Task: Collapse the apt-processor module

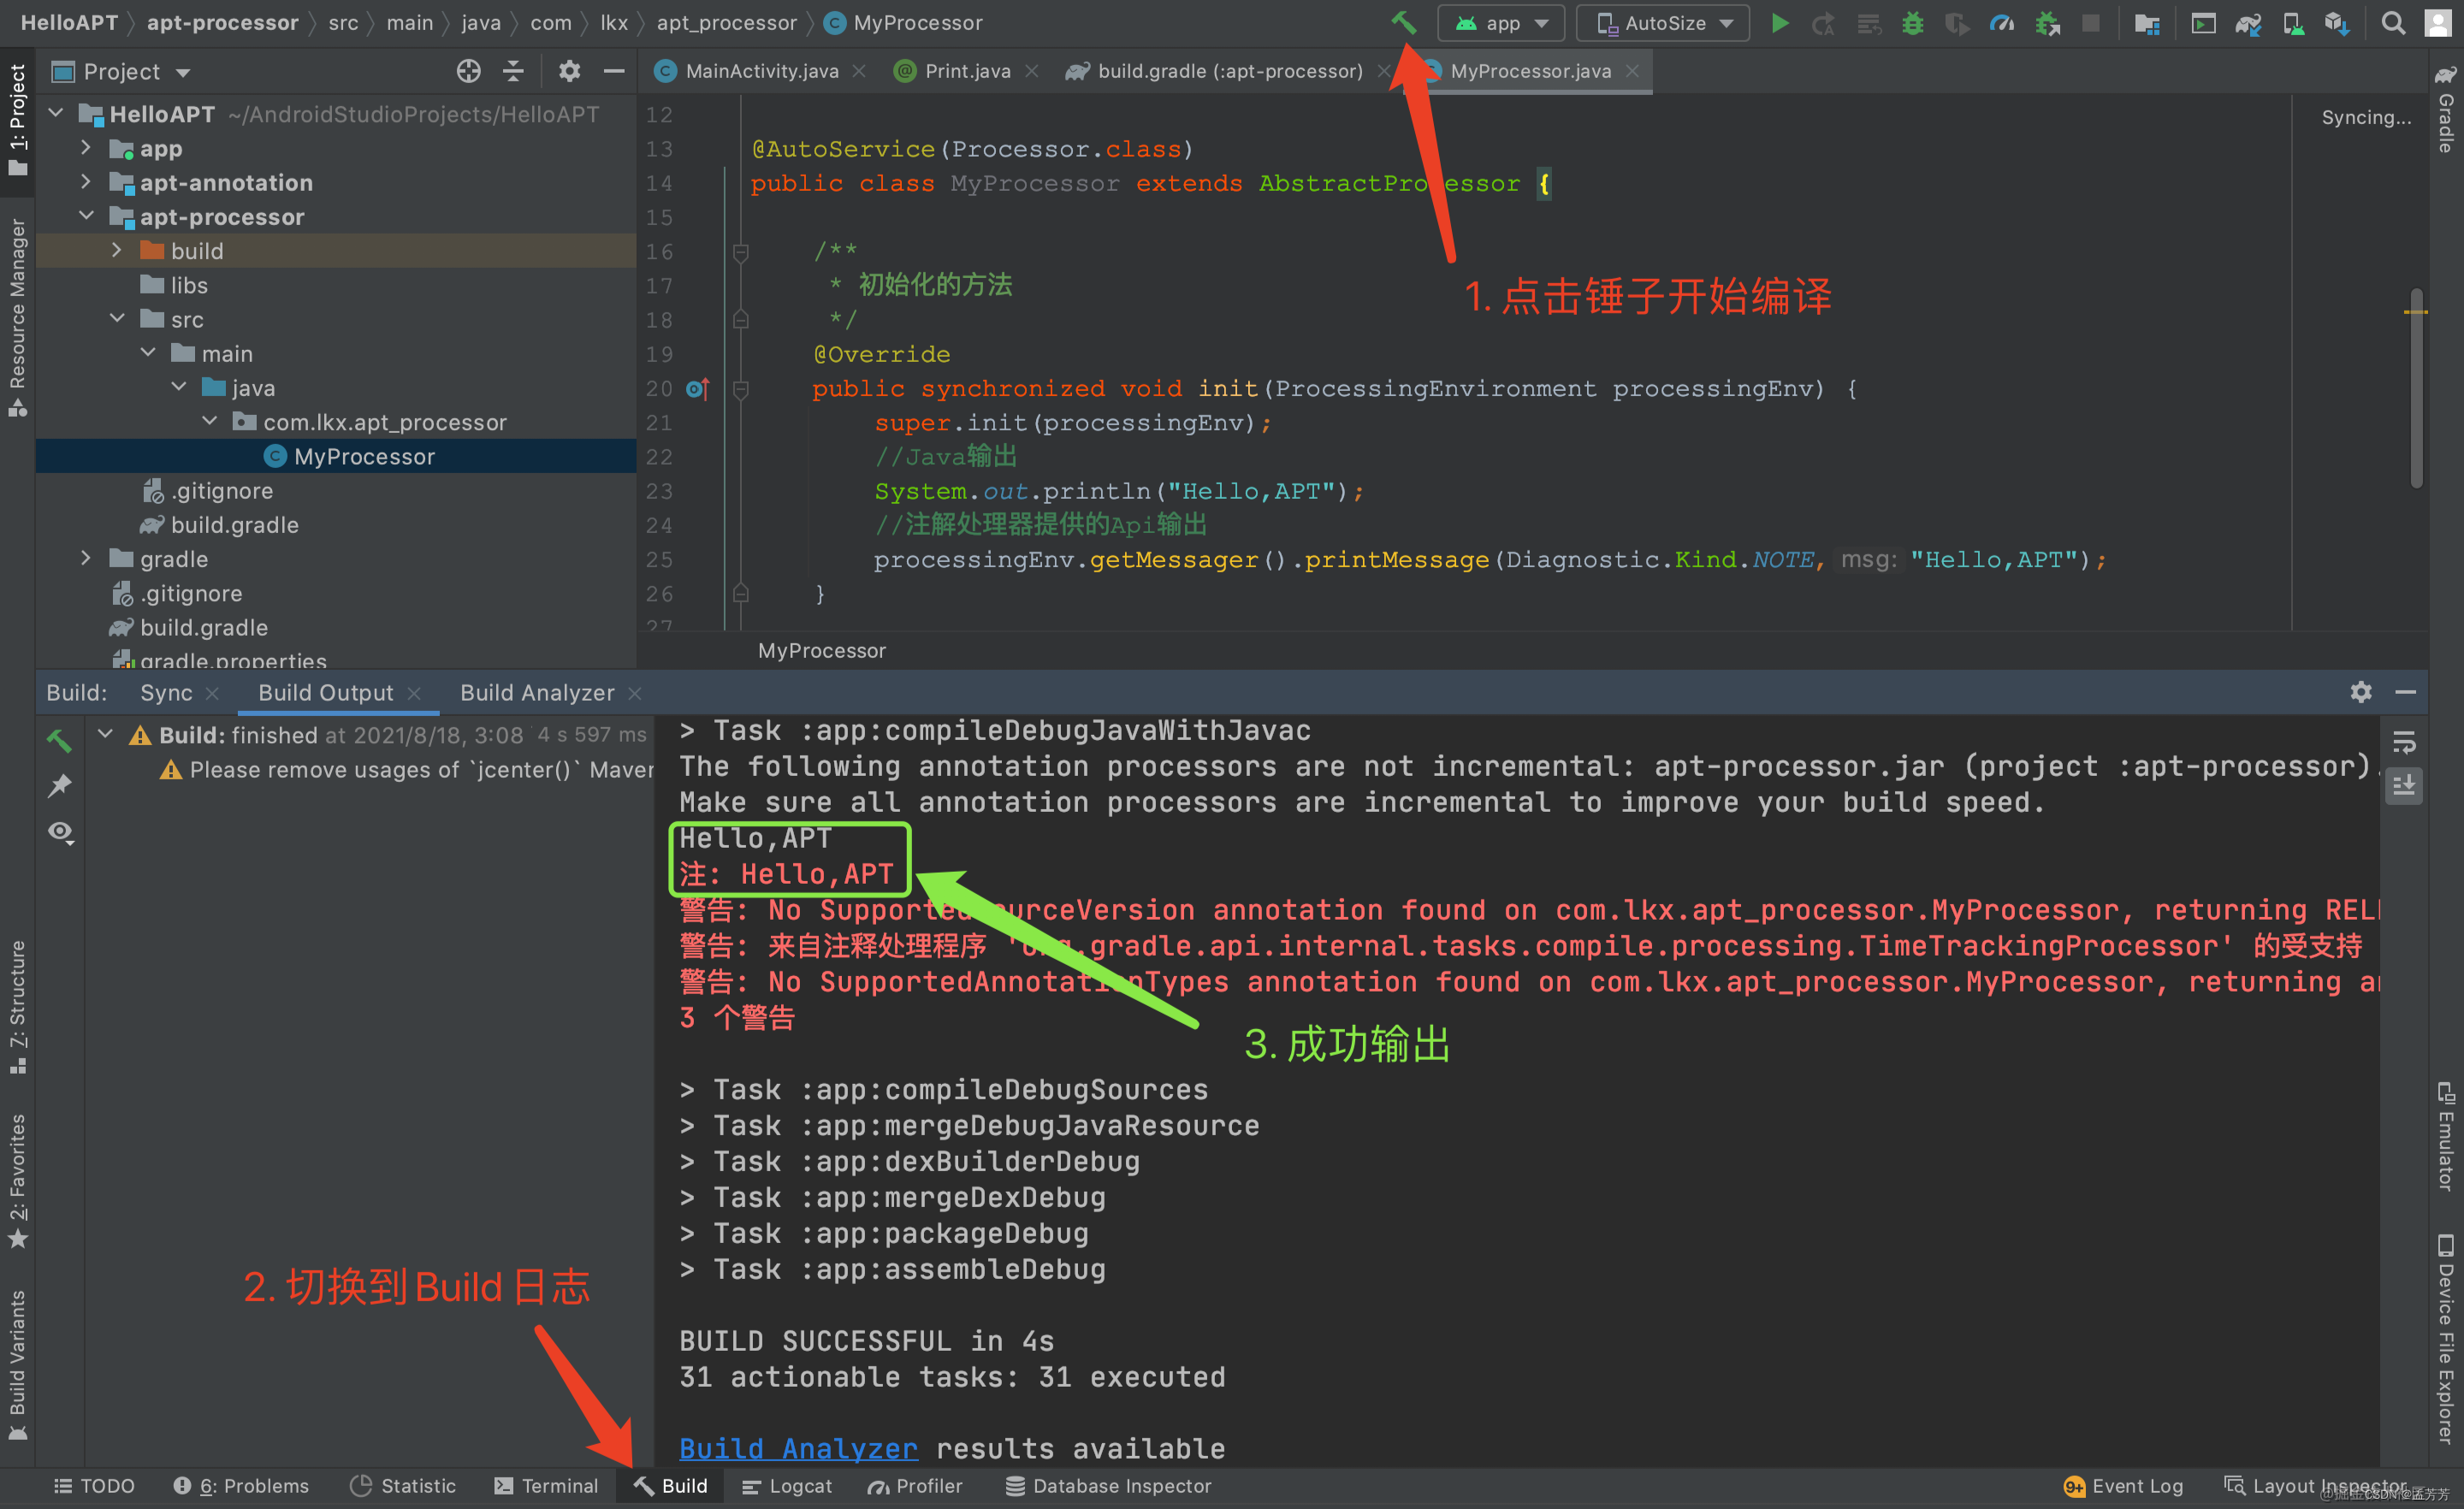Action: point(86,216)
